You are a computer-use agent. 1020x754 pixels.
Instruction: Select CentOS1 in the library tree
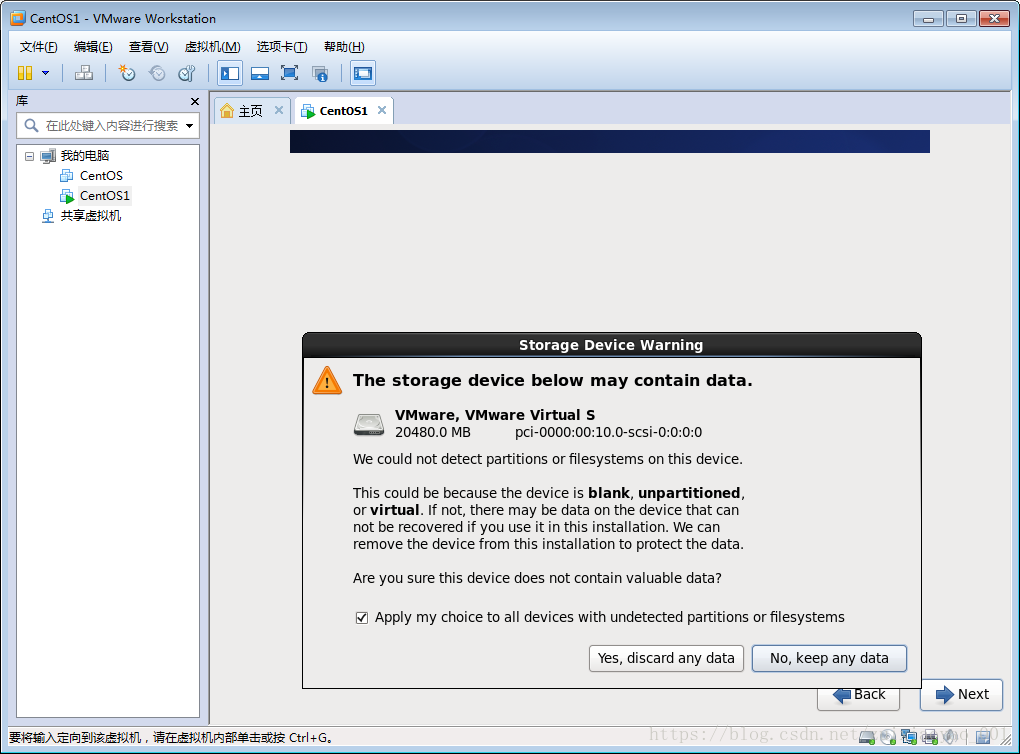[105, 196]
